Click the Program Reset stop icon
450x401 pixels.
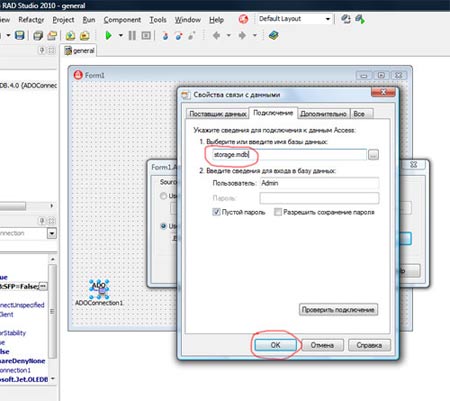pyautogui.click(x=146, y=35)
